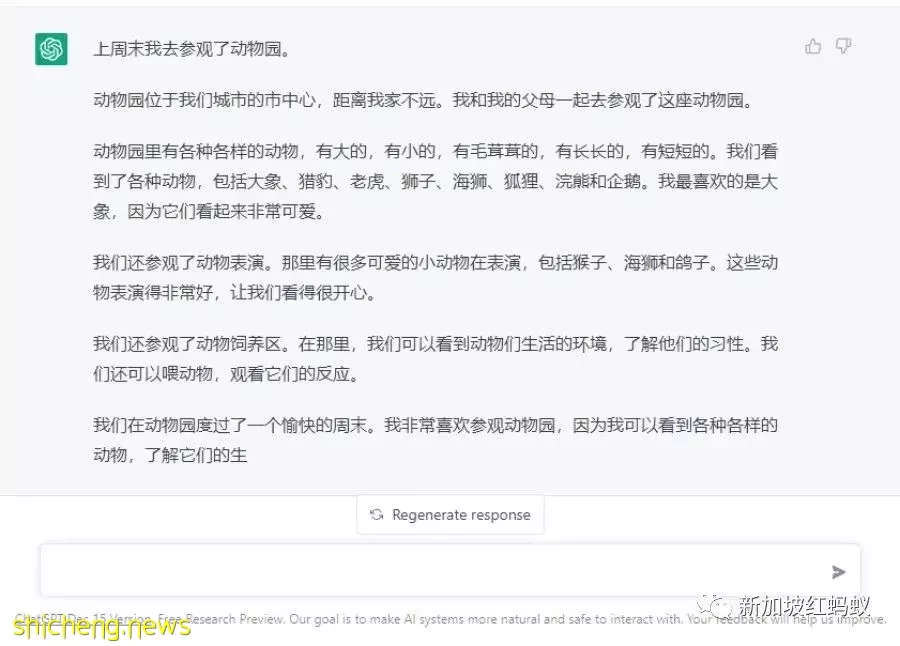Click the Free Research Preview footer text
Screen dimensions: 900x646
pyautogui.click(x=220, y=619)
